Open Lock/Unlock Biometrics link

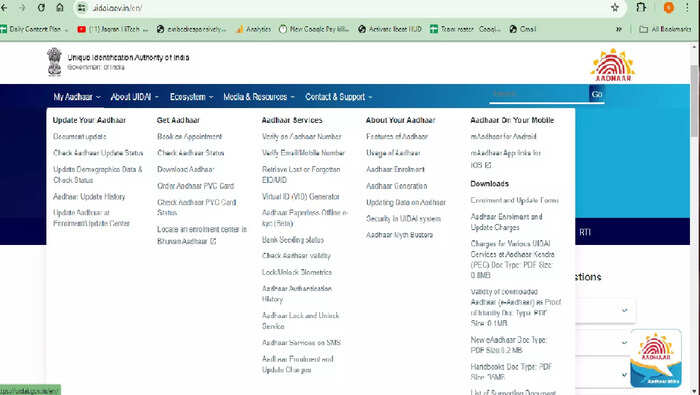297,272
